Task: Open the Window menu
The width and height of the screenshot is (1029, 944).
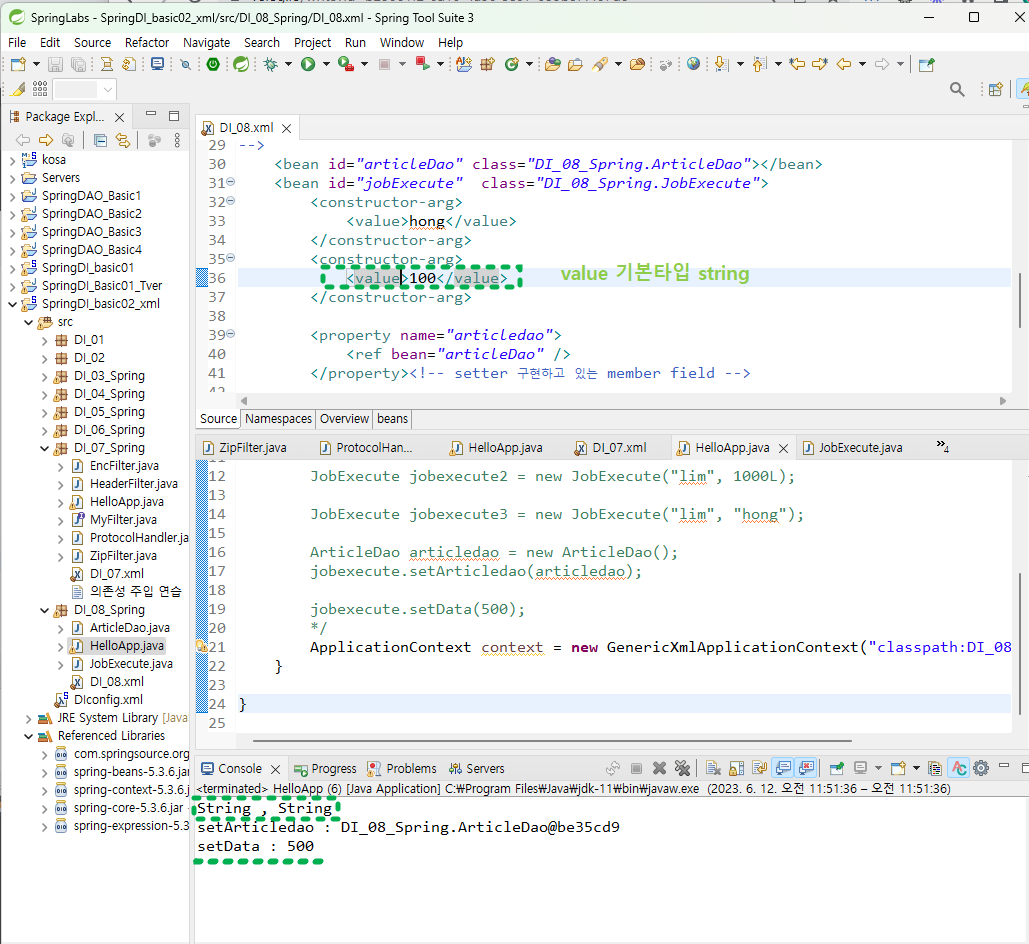Action: [402, 43]
